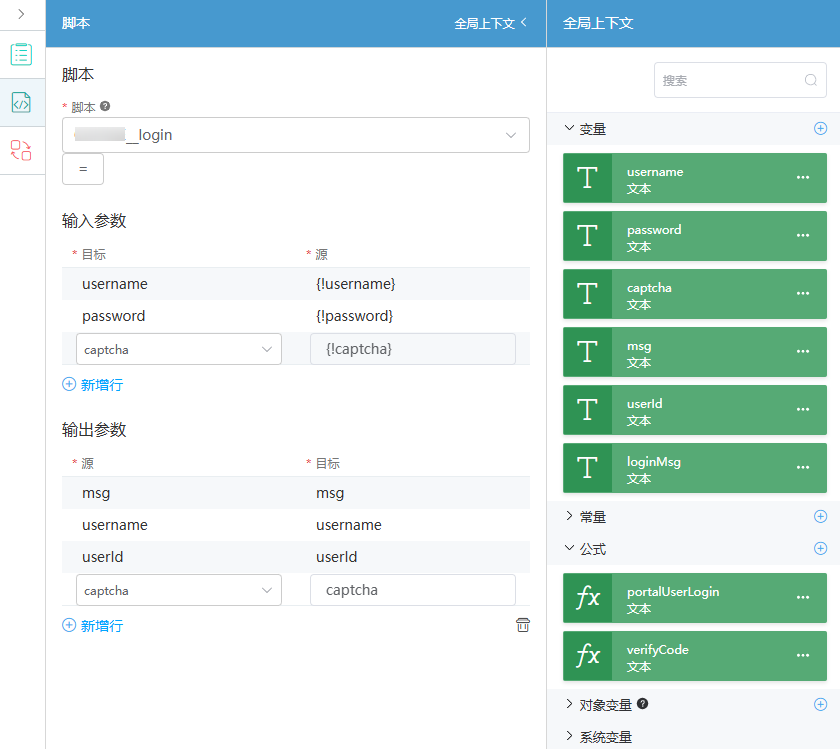Select the userId output source cell
840x749 pixels.
coord(179,557)
